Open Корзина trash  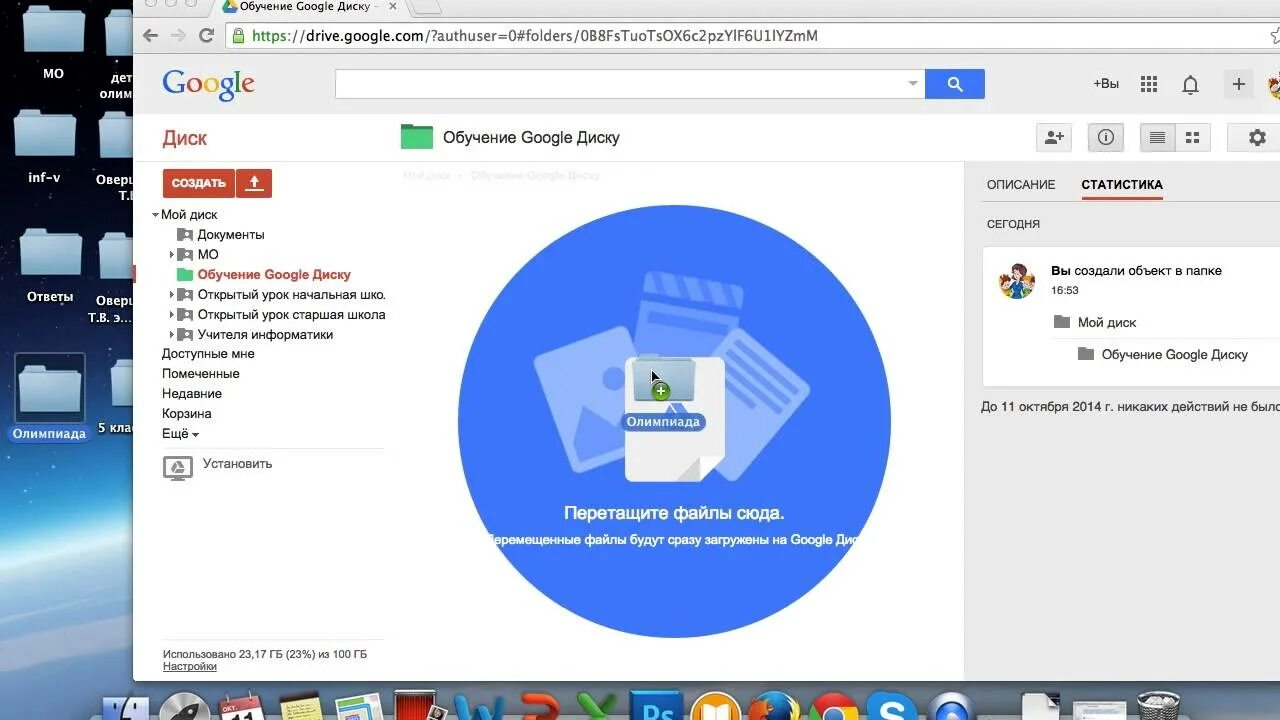[x=187, y=414]
